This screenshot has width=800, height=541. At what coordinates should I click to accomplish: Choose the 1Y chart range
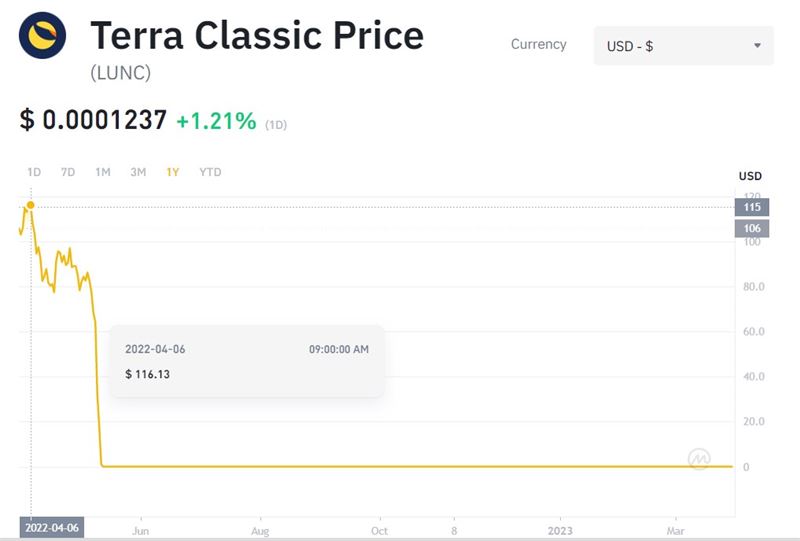(x=173, y=172)
